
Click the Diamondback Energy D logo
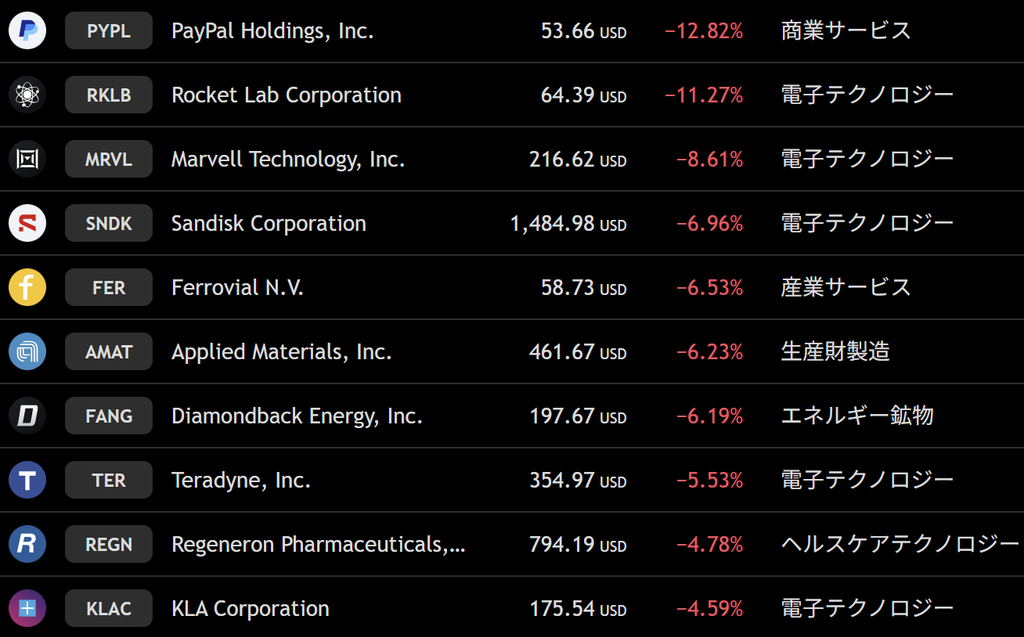pos(27,416)
